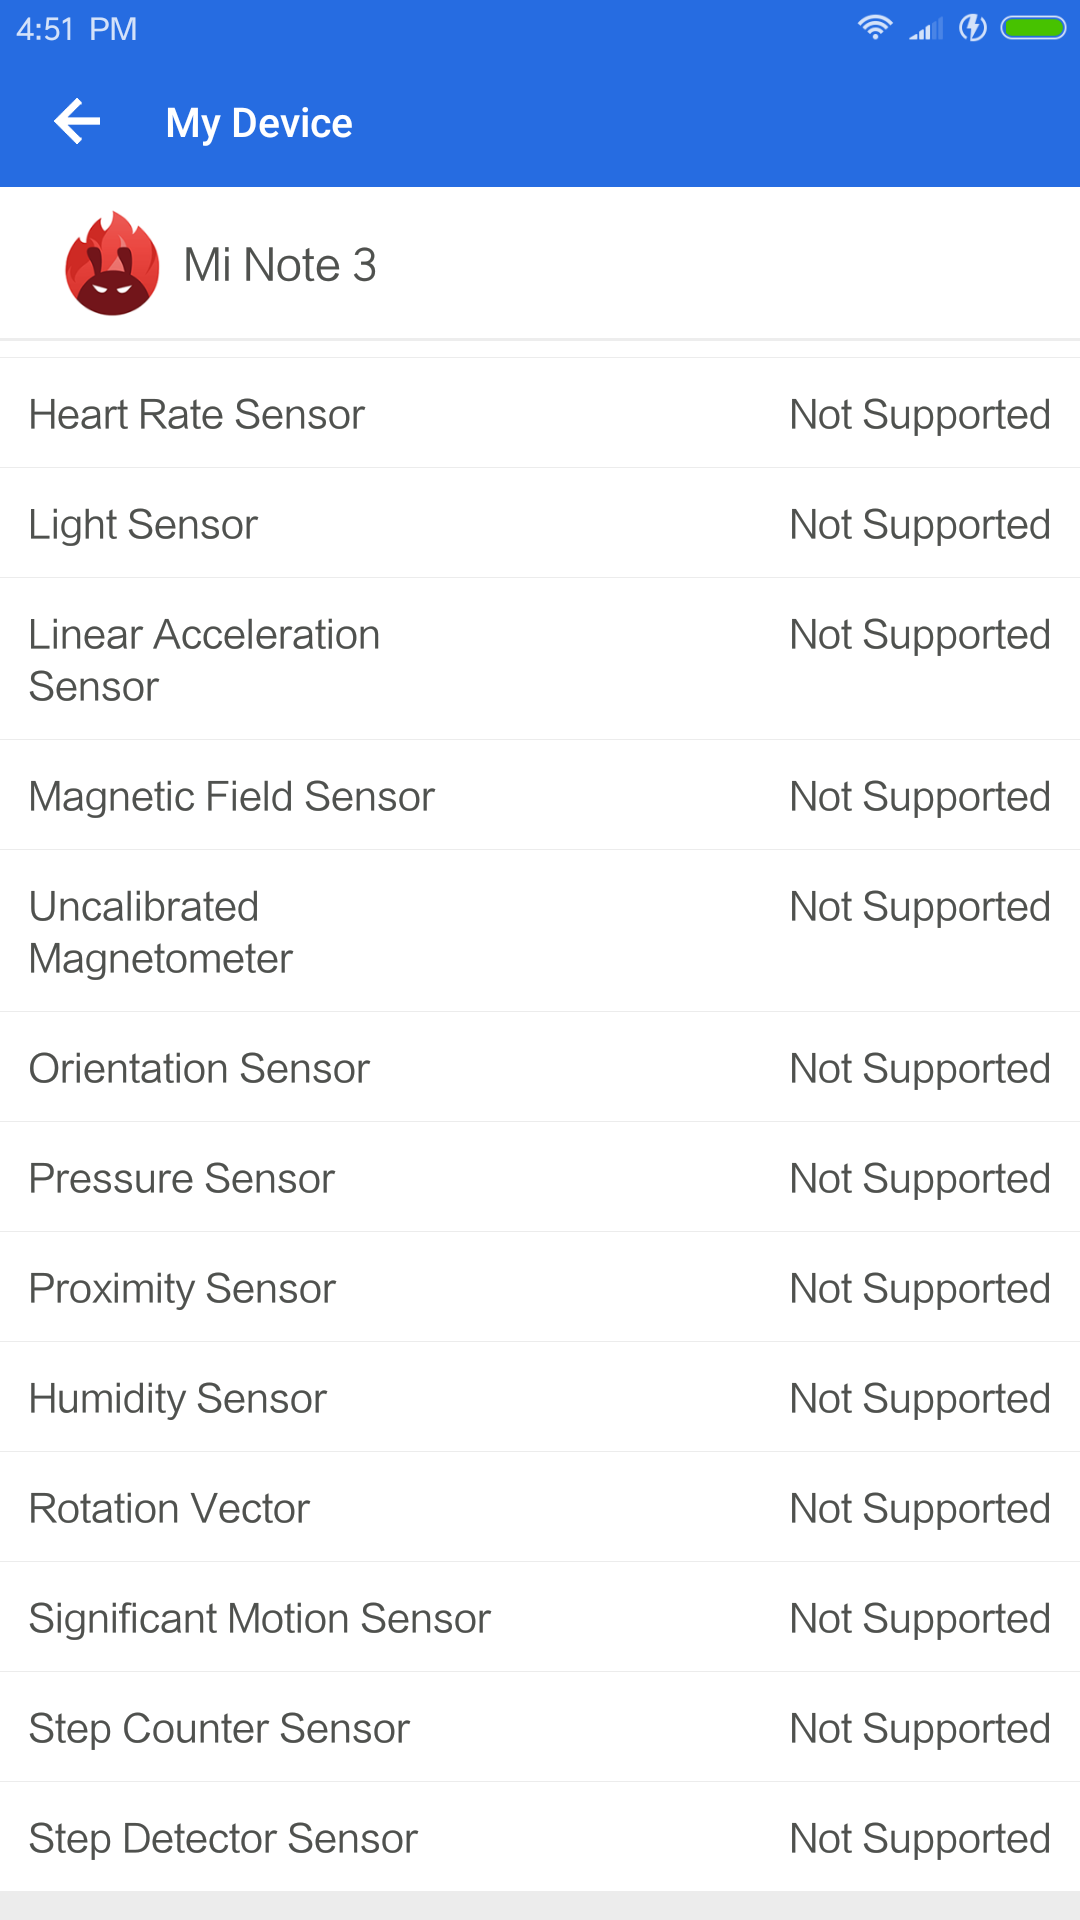Select the Pressure Sensor item

pos(540,1178)
